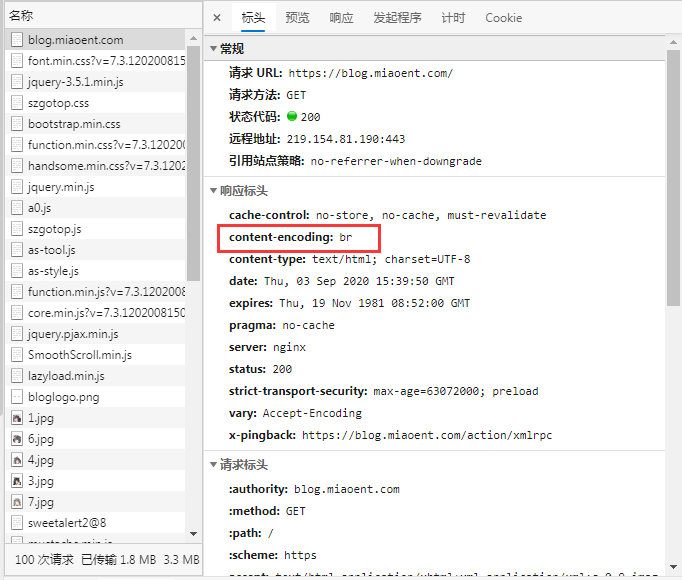The width and height of the screenshot is (682, 580).
Task: Select the 发起程序 tab
Action: tap(397, 18)
